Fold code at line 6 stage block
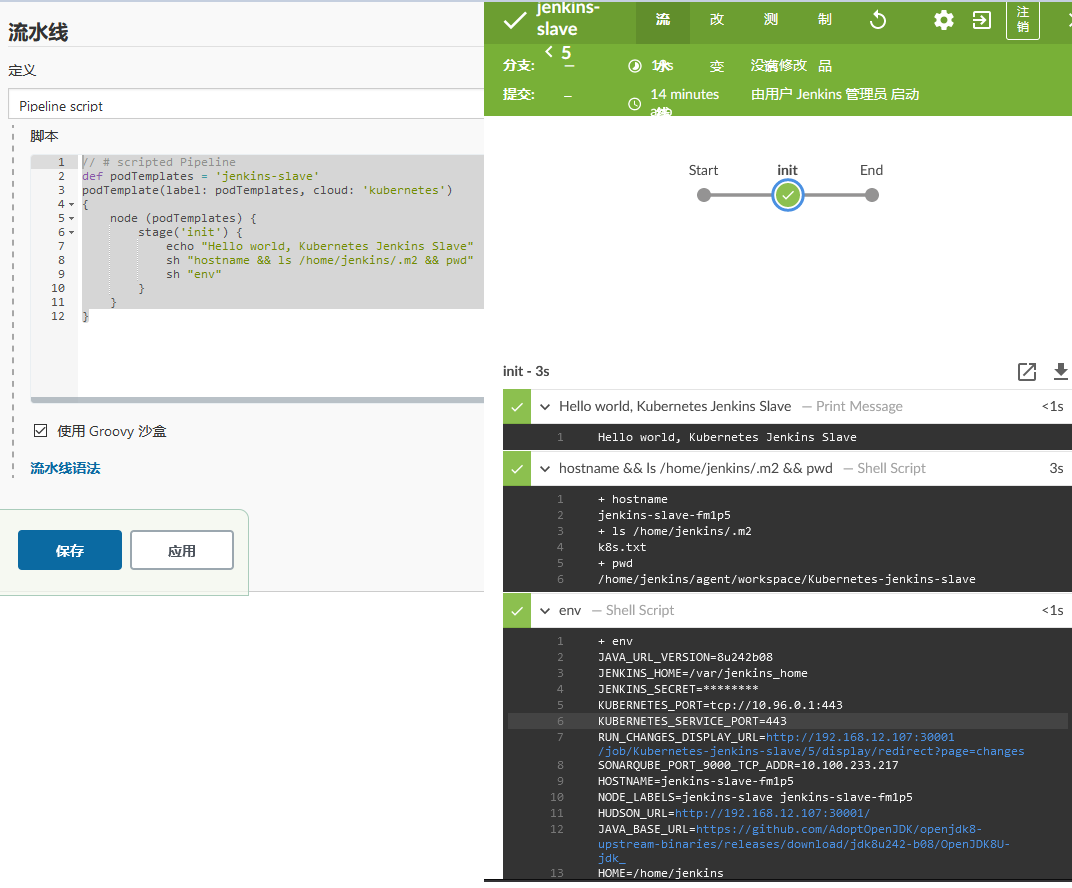 (x=71, y=232)
